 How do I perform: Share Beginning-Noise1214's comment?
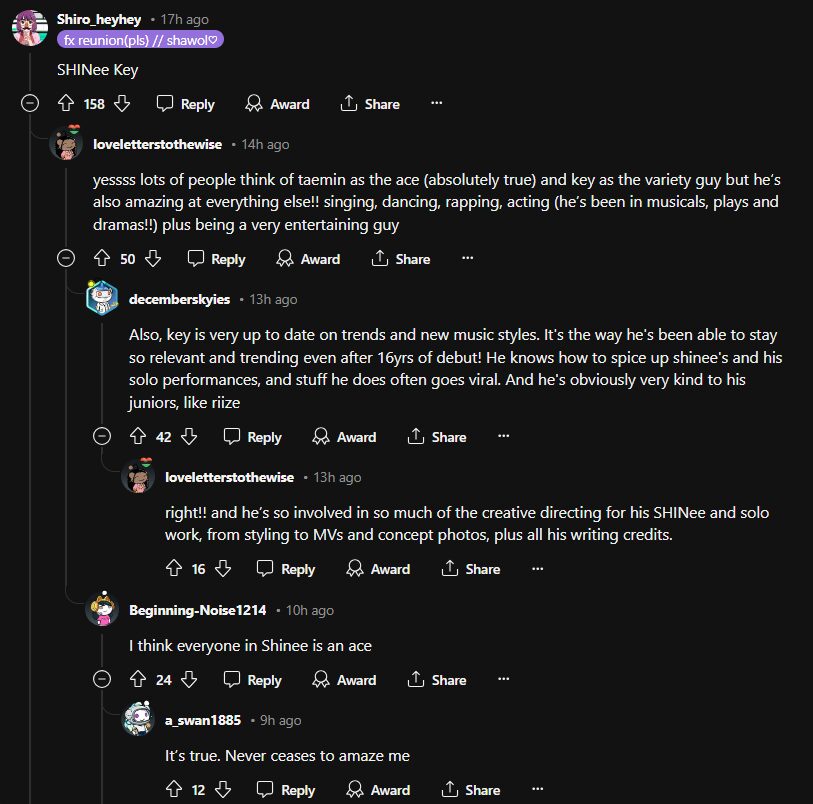[x=437, y=680]
